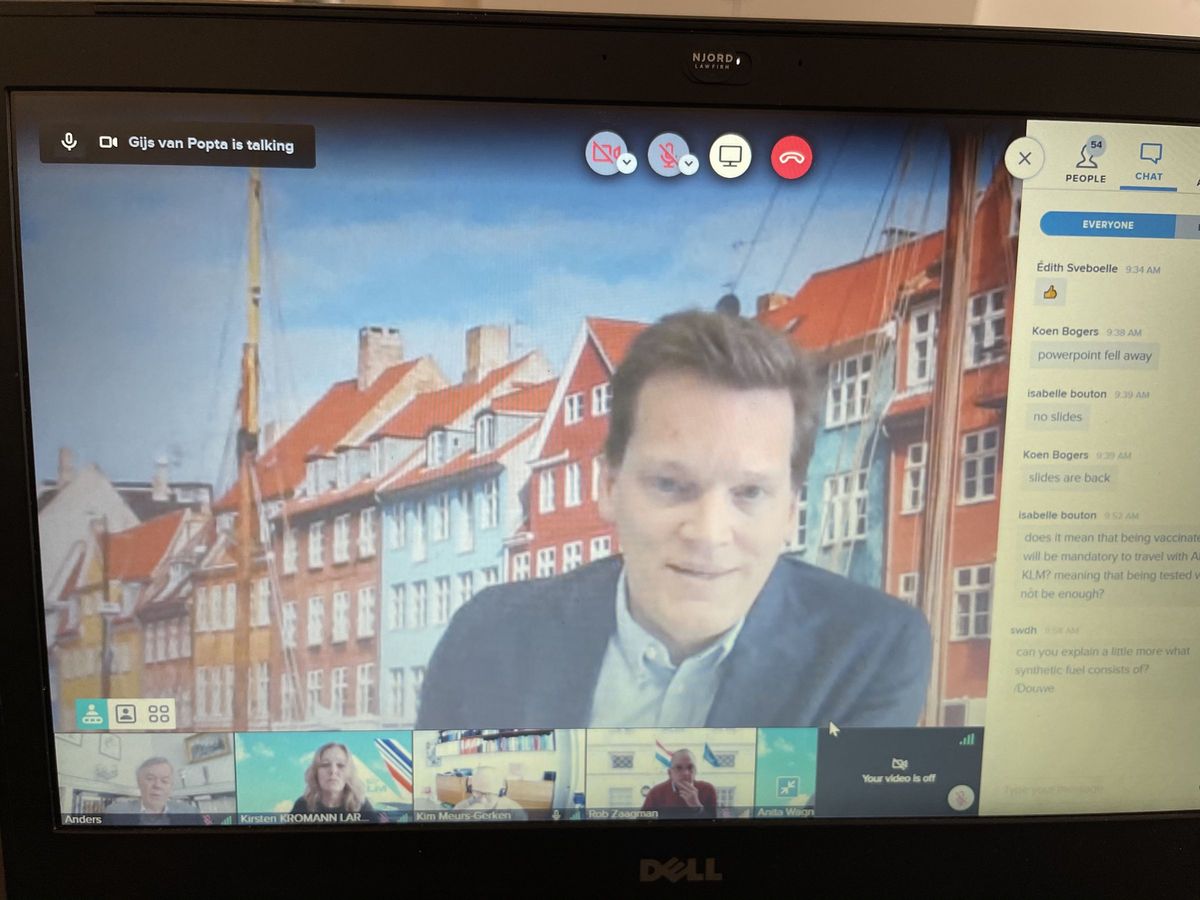1200x900 pixels.
Task: Click the microphone icon in the speaker banner
Action: tap(69, 142)
